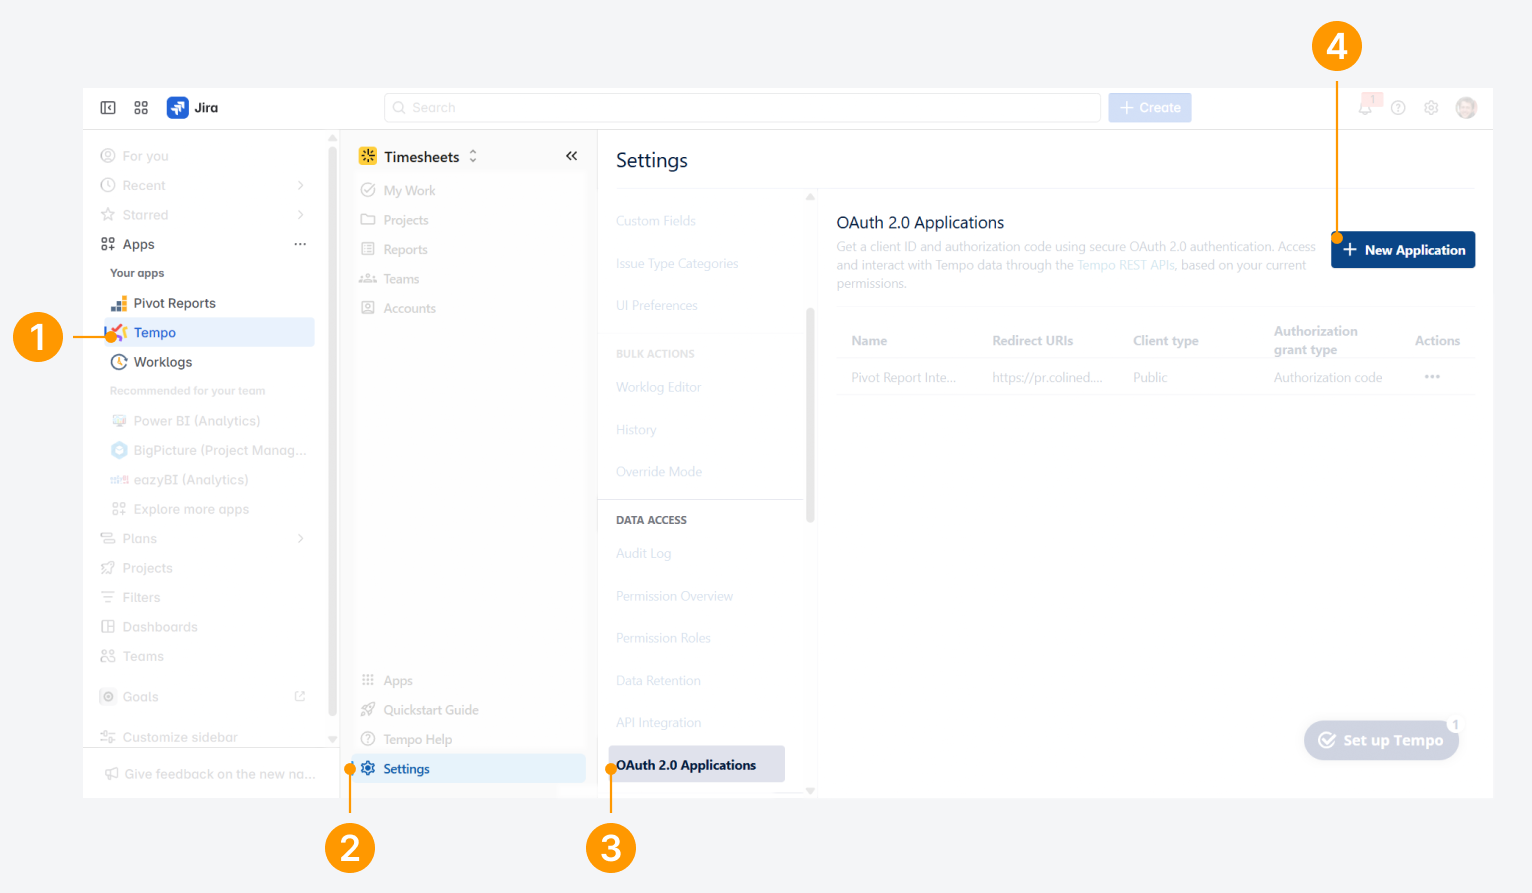The width and height of the screenshot is (1532, 893).
Task: Click the https://pr.colined... redirect URI cell
Action: [1047, 377]
